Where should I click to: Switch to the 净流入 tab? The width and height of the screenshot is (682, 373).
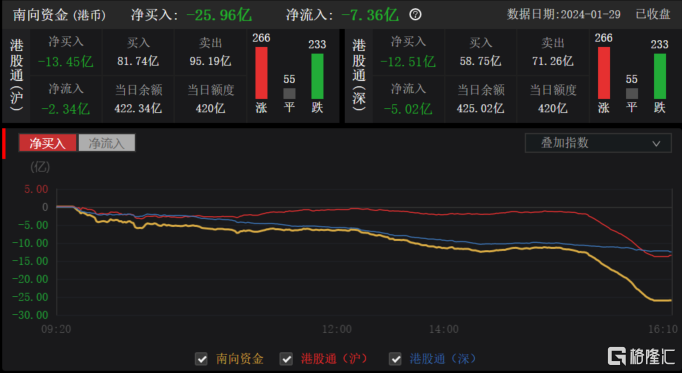[x=107, y=143]
